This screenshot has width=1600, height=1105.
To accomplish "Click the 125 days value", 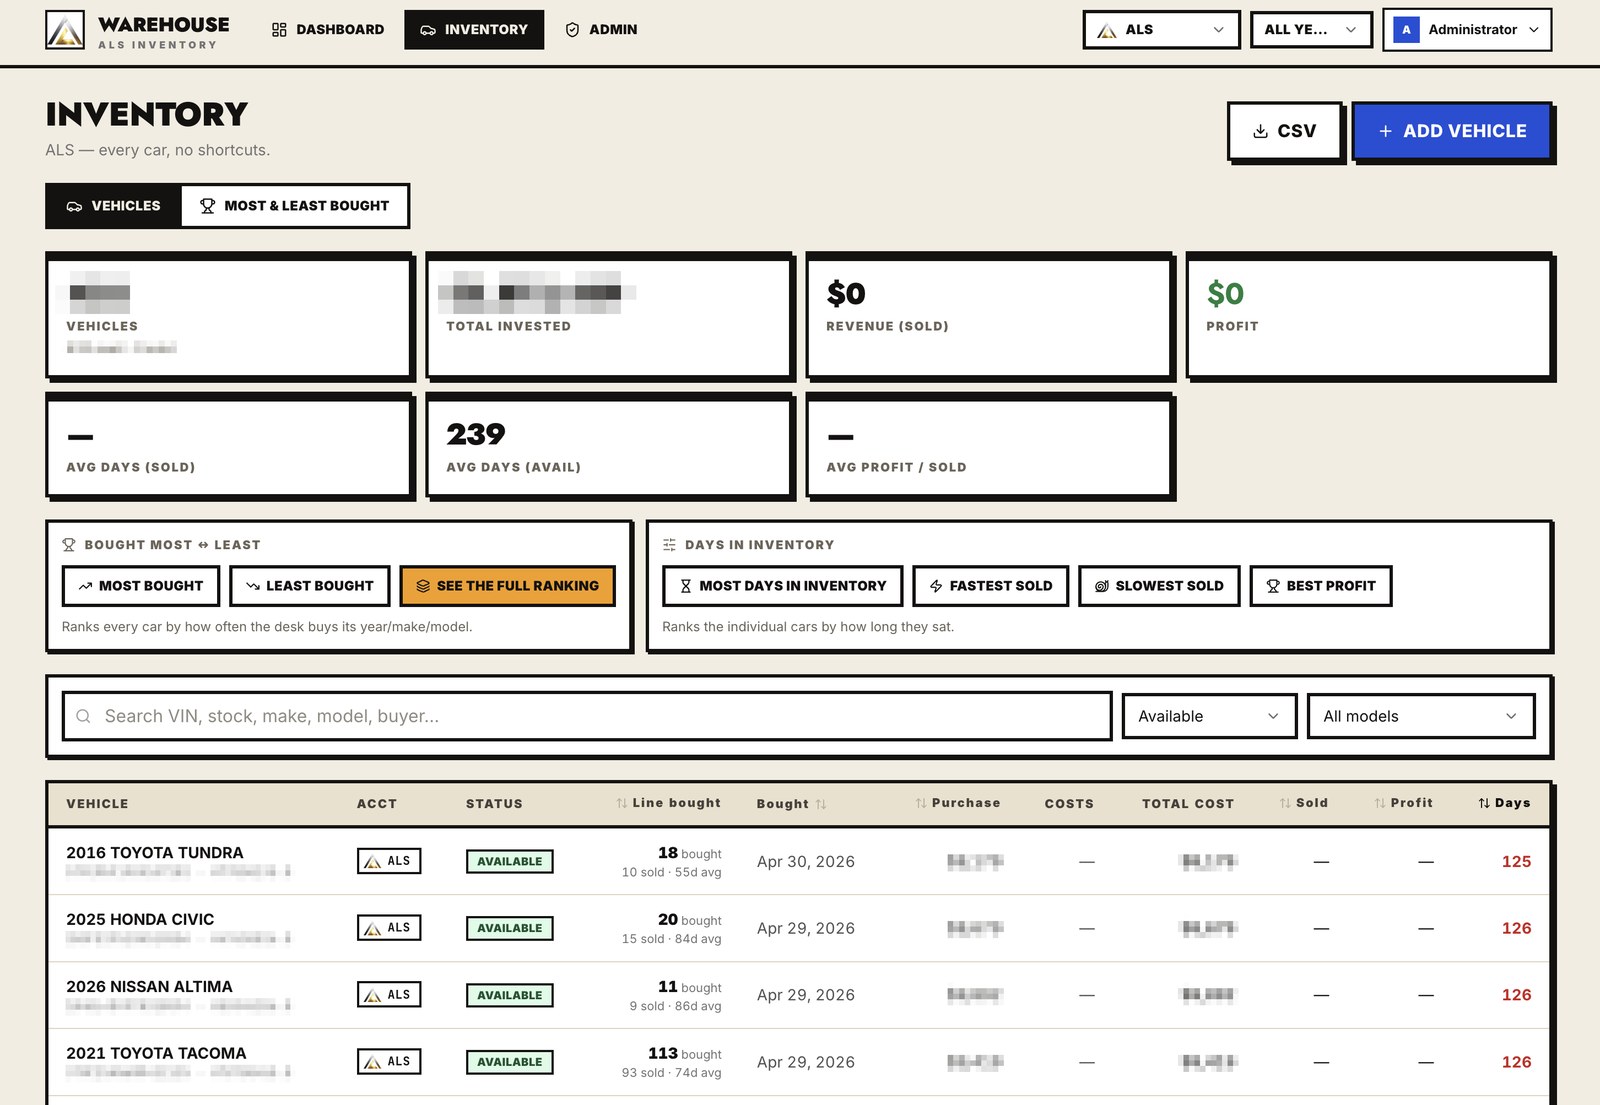I will pos(1516,861).
